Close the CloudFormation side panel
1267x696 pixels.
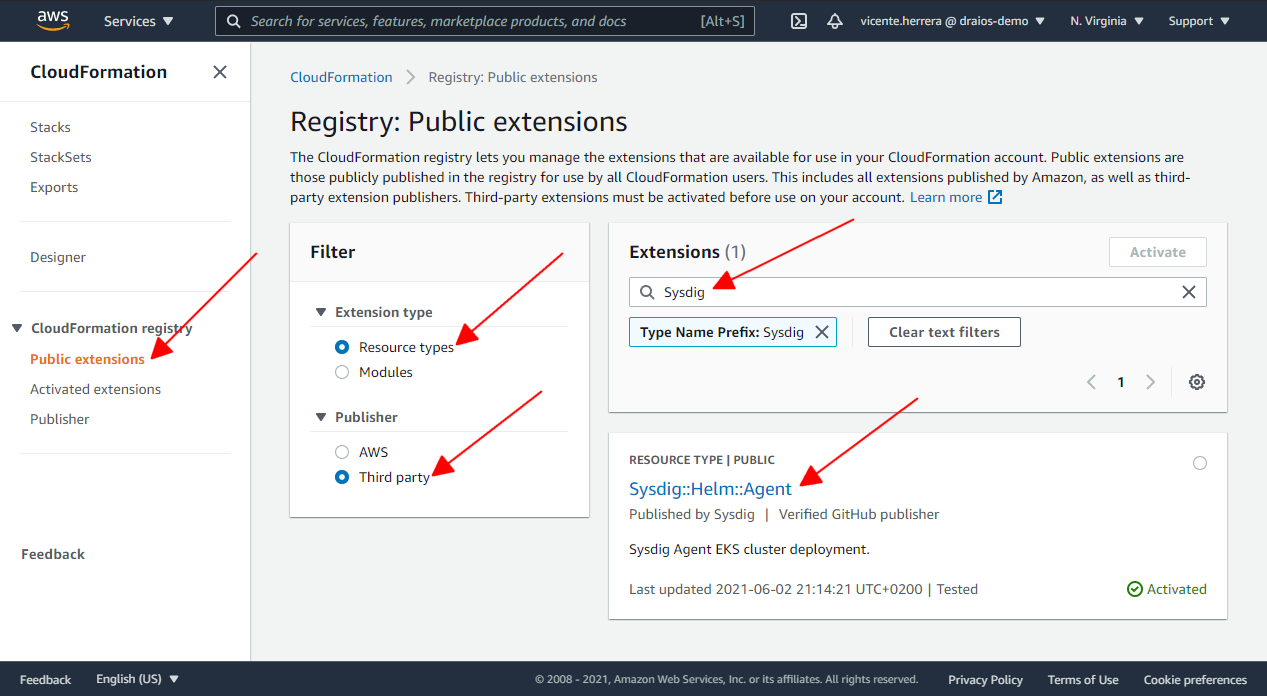click(x=219, y=71)
